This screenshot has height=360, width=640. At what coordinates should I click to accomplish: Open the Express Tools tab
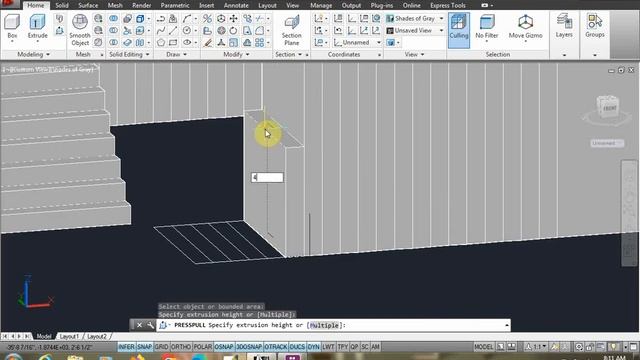[x=448, y=5]
